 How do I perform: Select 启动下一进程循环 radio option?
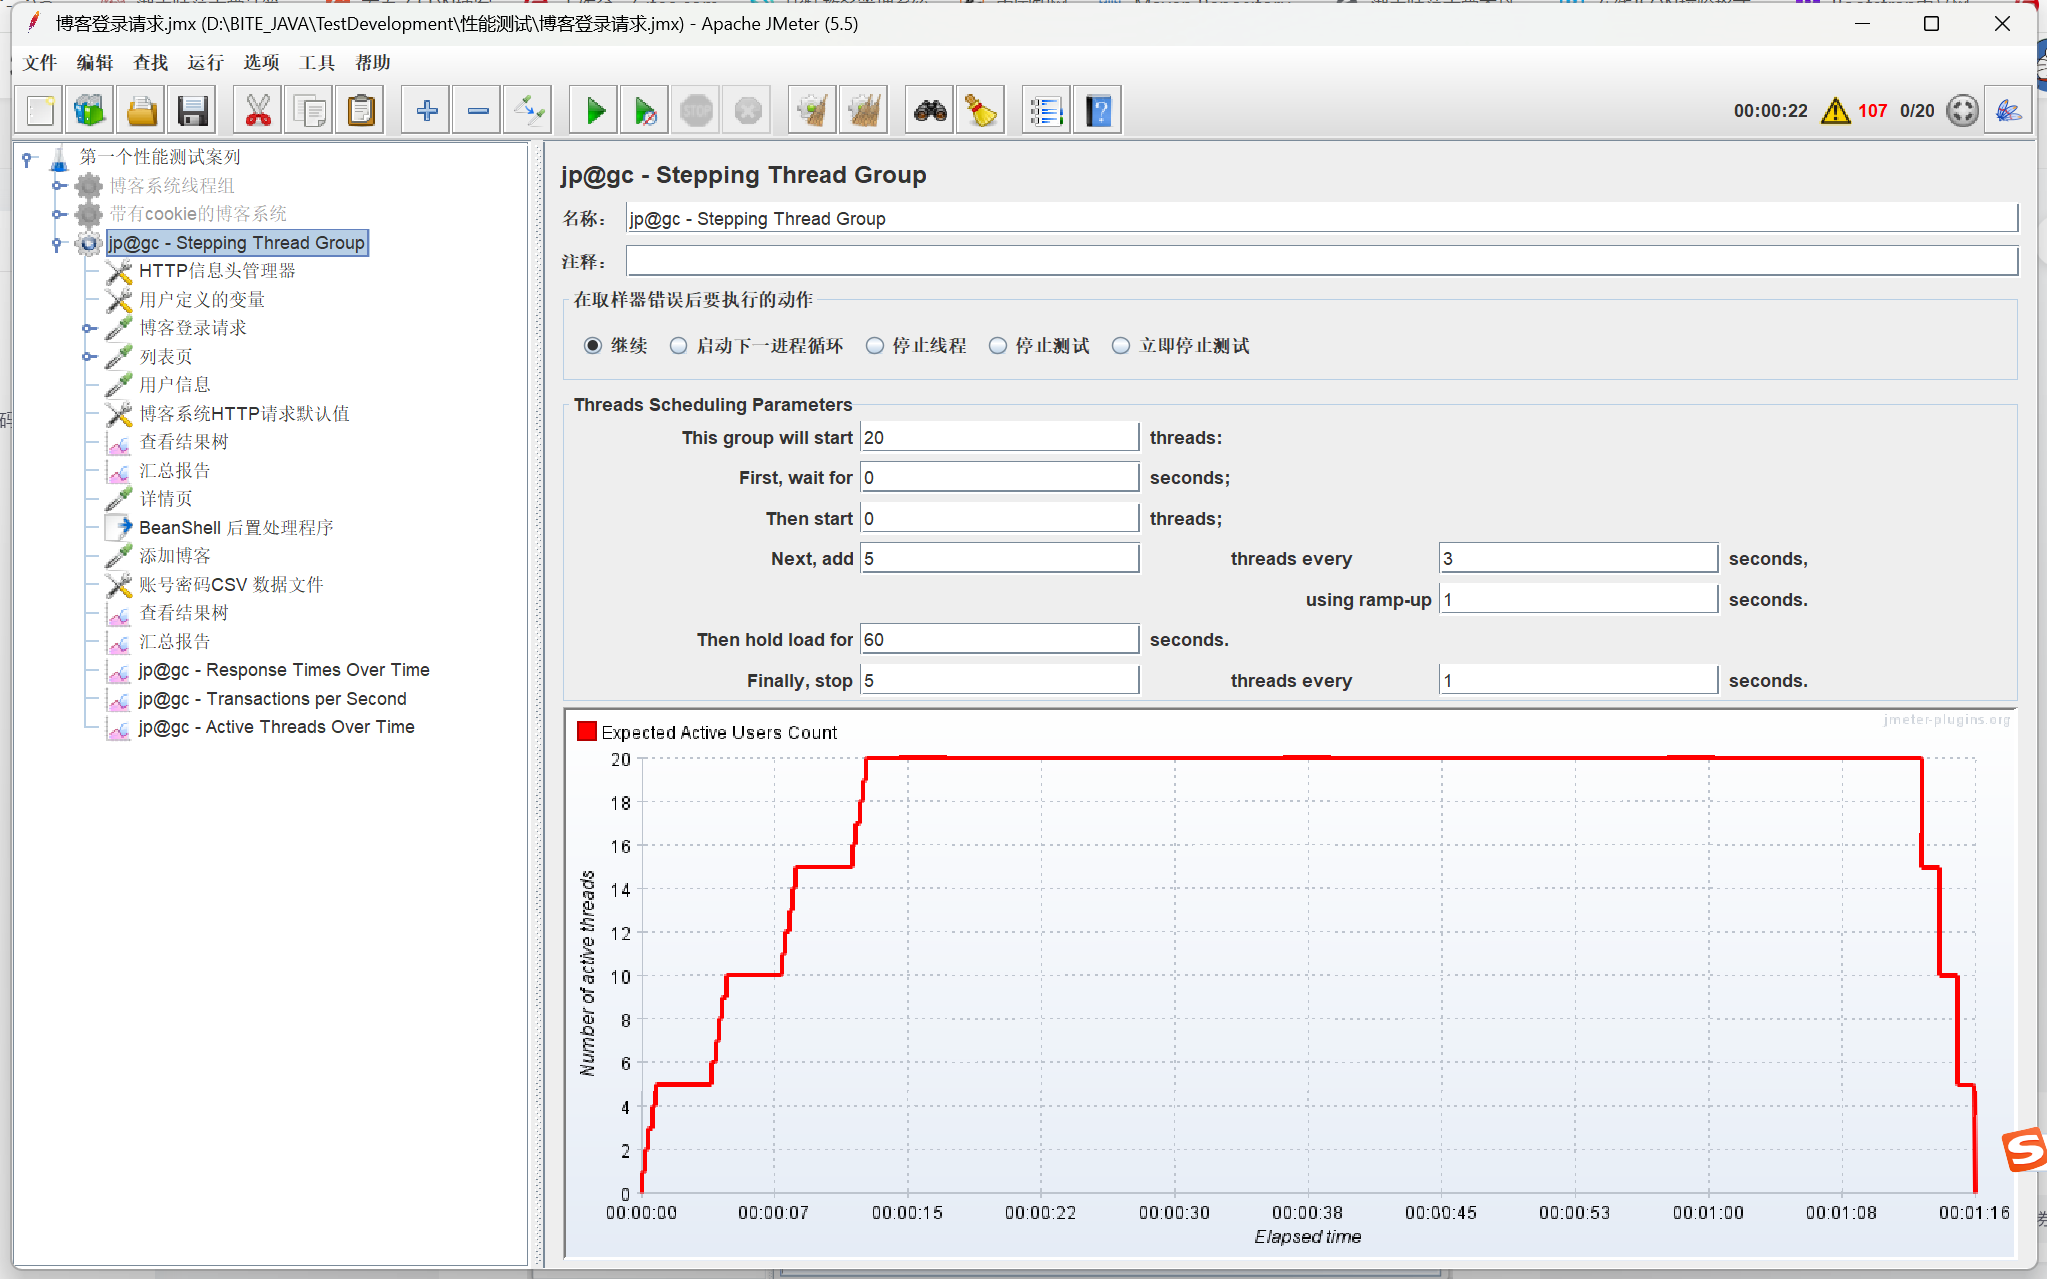click(679, 346)
